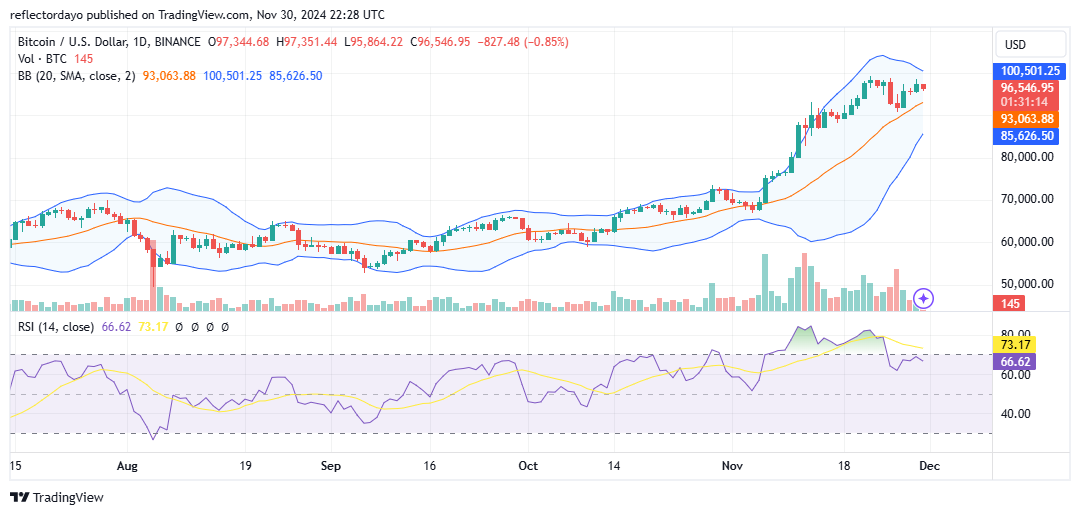Click the Dec label on time axis
Screen dimensions: 1080x515
pyautogui.click(x=930, y=466)
